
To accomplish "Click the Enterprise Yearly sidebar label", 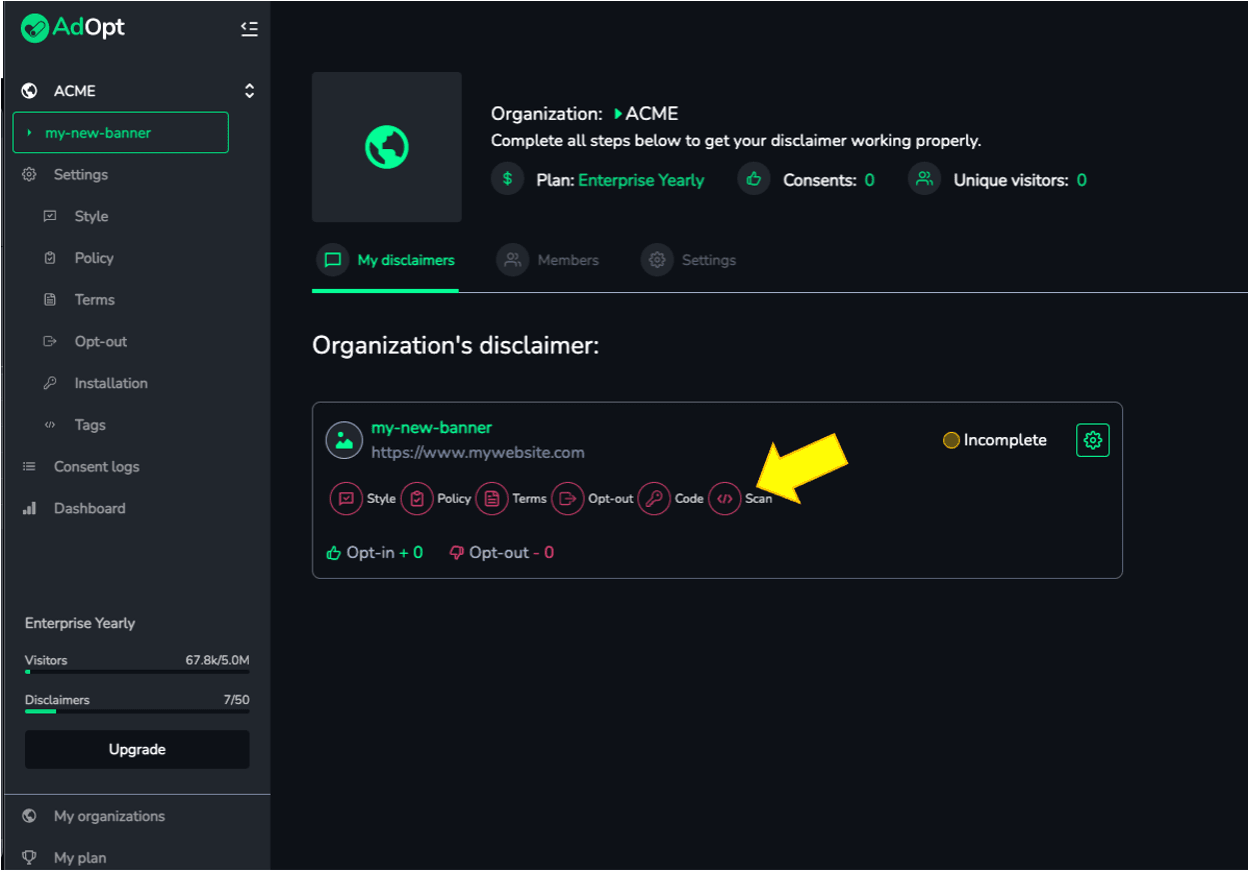I will coord(80,623).
